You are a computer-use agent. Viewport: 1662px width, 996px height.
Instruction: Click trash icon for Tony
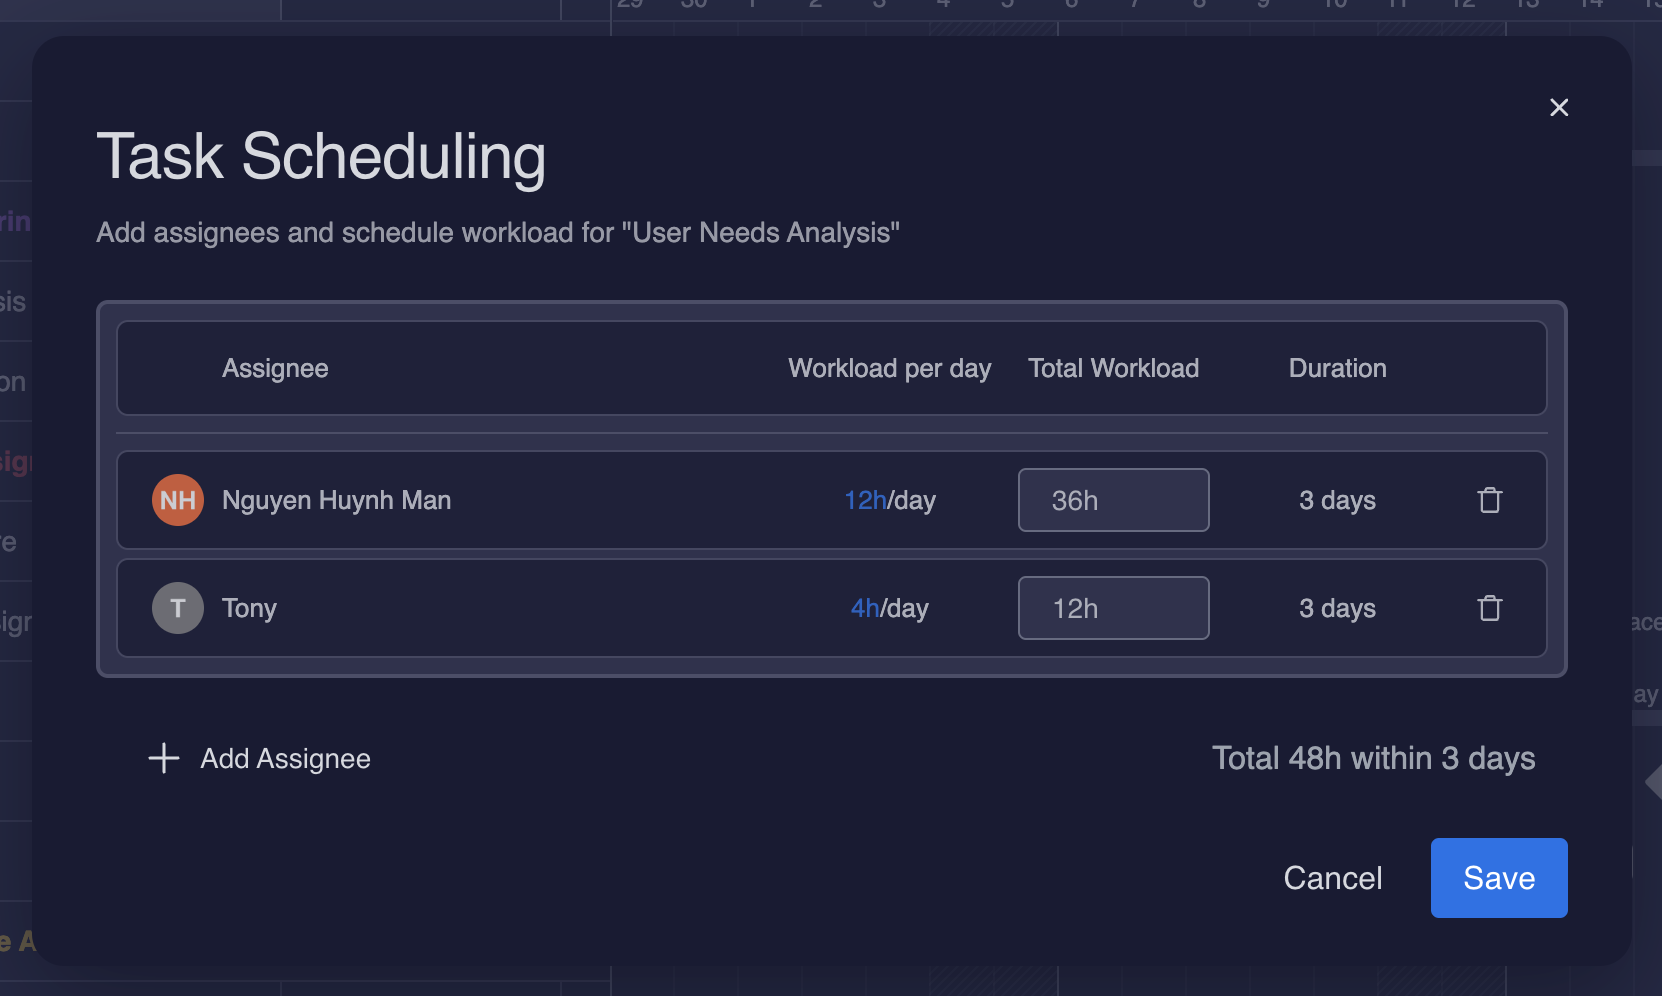[x=1490, y=608]
